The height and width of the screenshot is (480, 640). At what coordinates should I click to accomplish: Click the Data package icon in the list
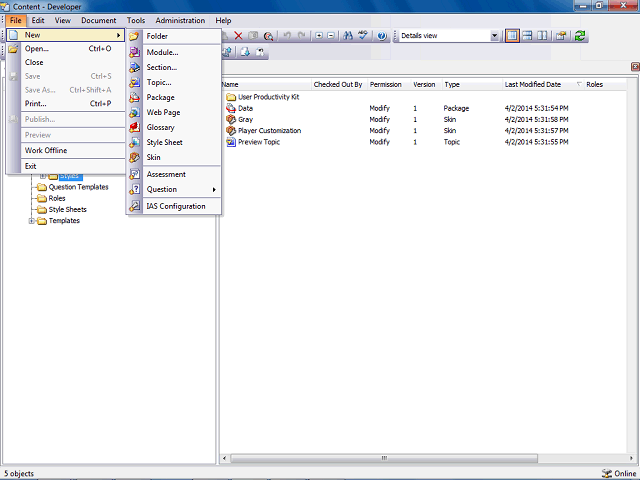(231, 108)
